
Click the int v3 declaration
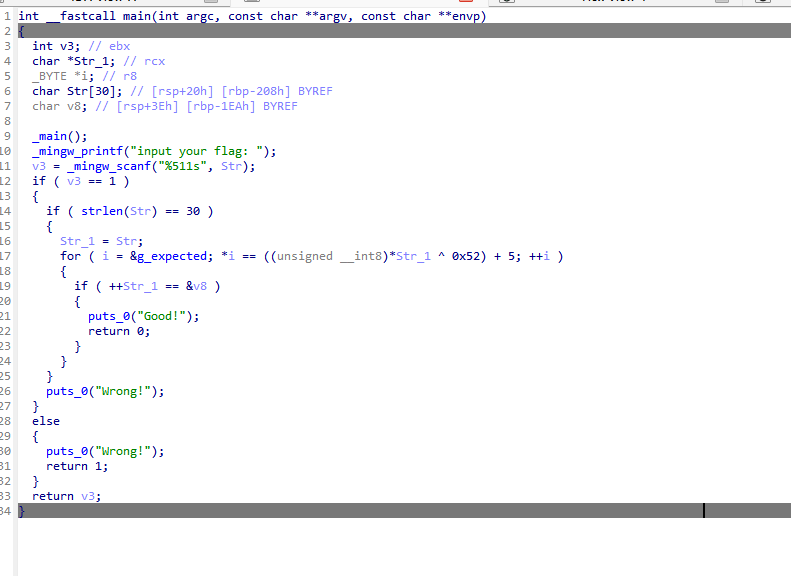[x=56, y=46]
